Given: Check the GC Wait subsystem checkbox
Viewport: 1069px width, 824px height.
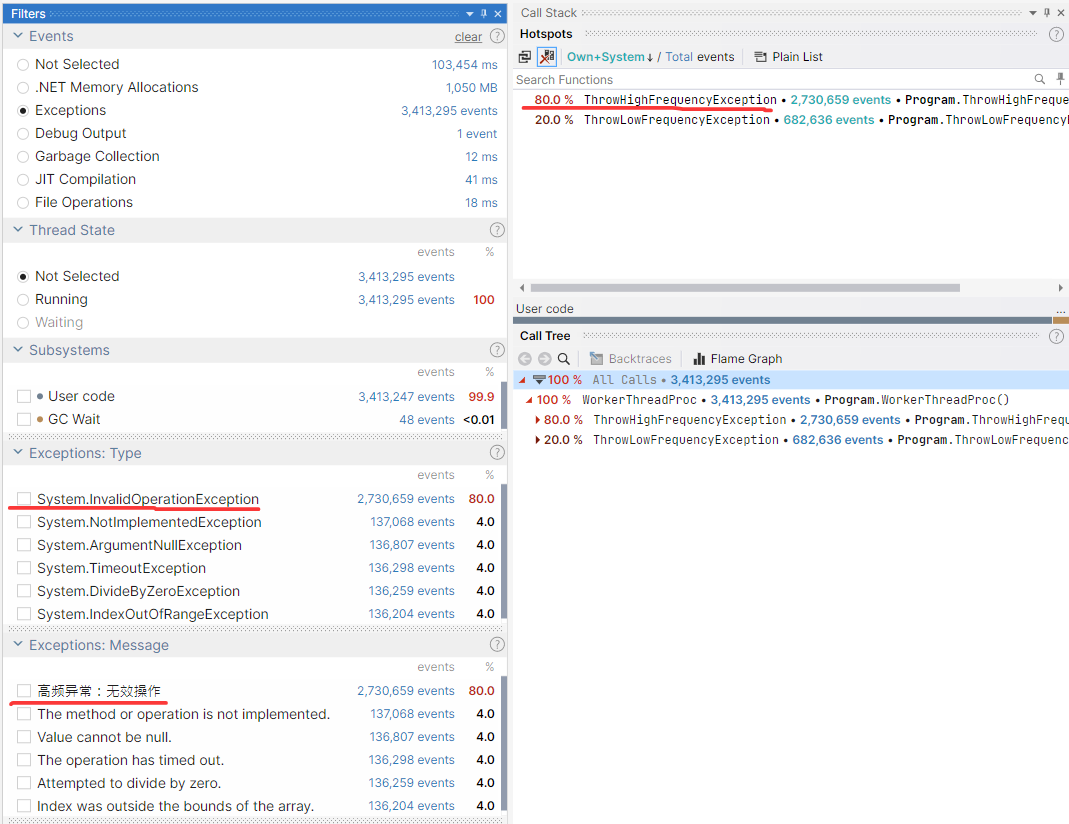Looking at the screenshot, I should [x=24, y=419].
